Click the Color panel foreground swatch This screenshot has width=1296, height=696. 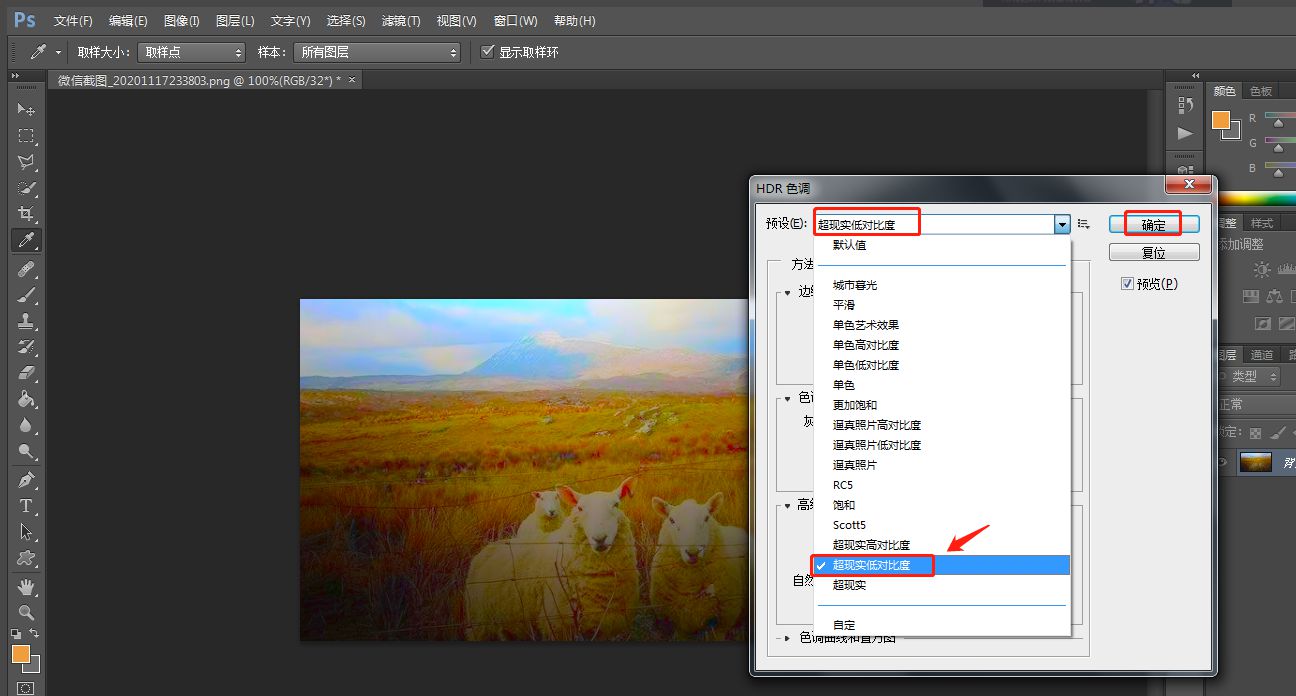pyautogui.click(x=1221, y=120)
